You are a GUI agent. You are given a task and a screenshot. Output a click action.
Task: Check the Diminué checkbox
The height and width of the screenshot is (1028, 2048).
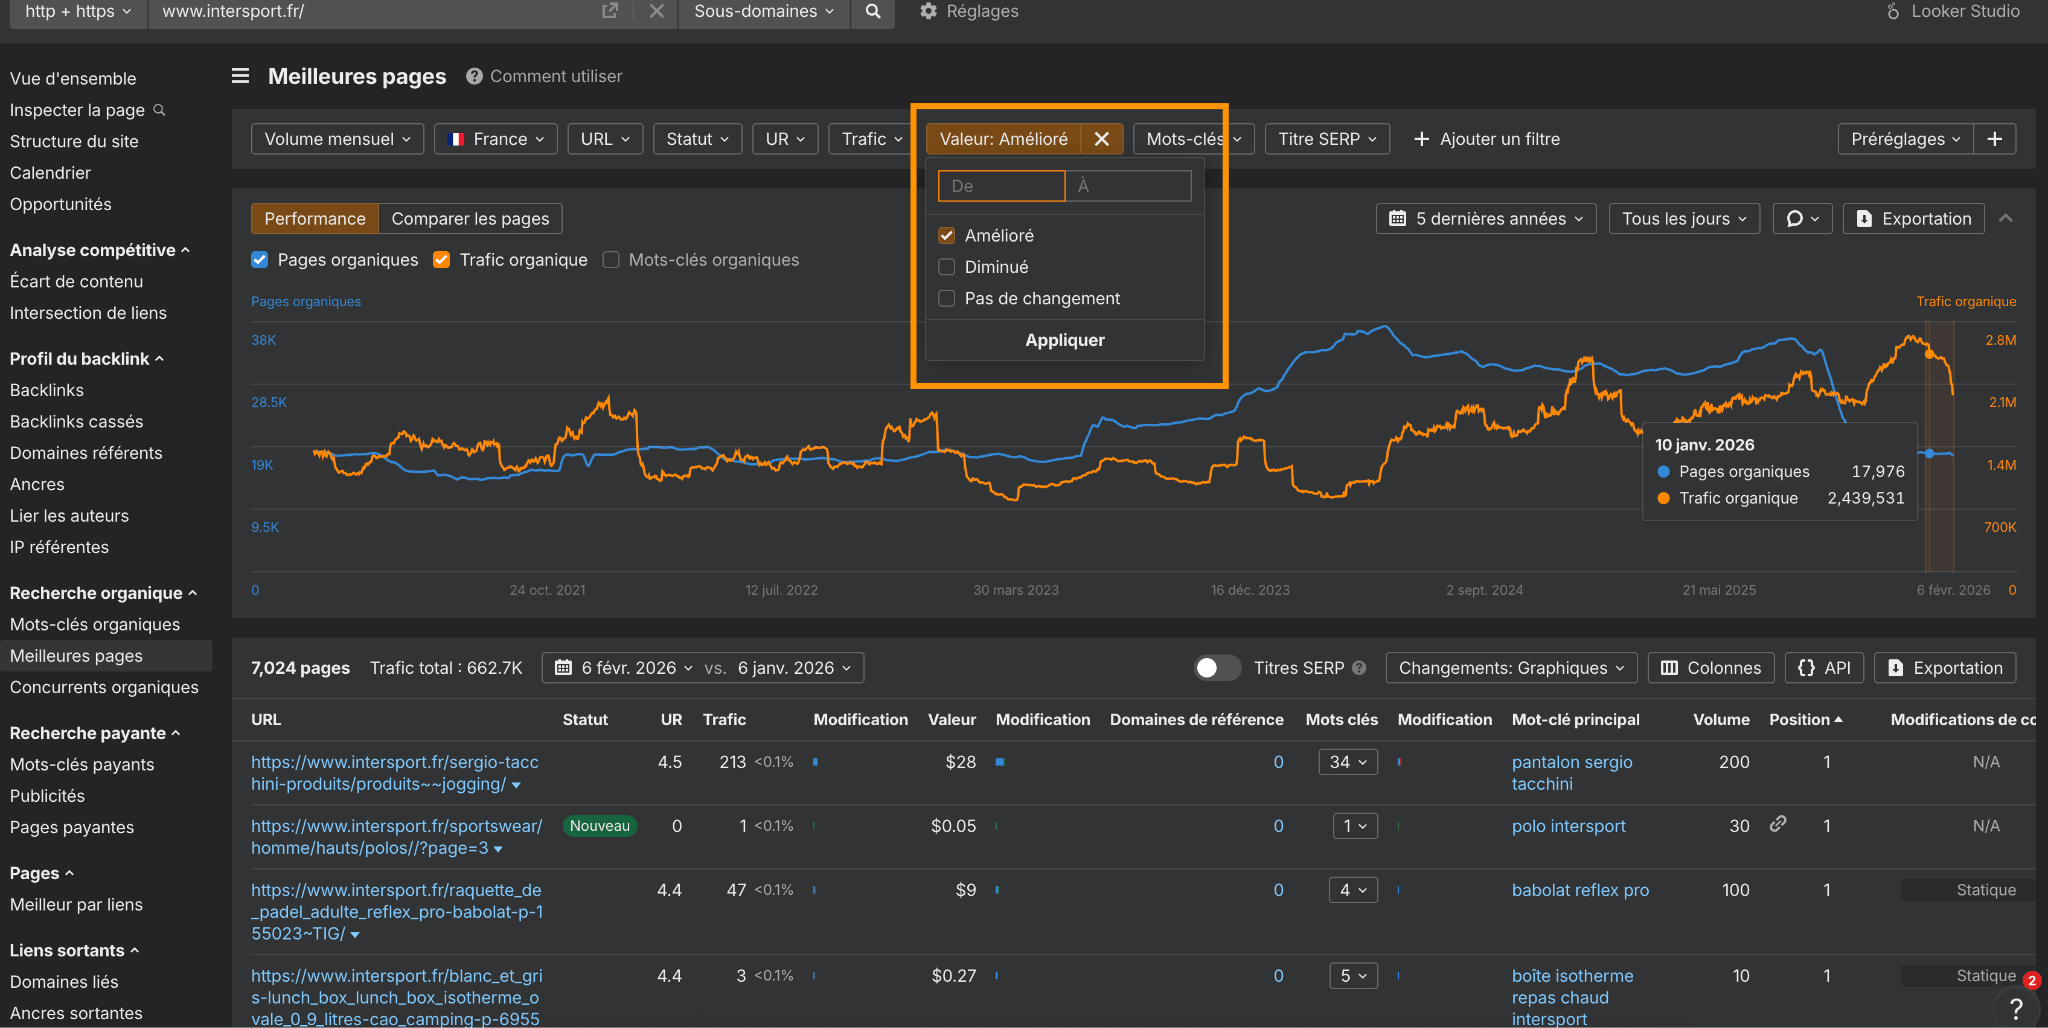pos(947,267)
